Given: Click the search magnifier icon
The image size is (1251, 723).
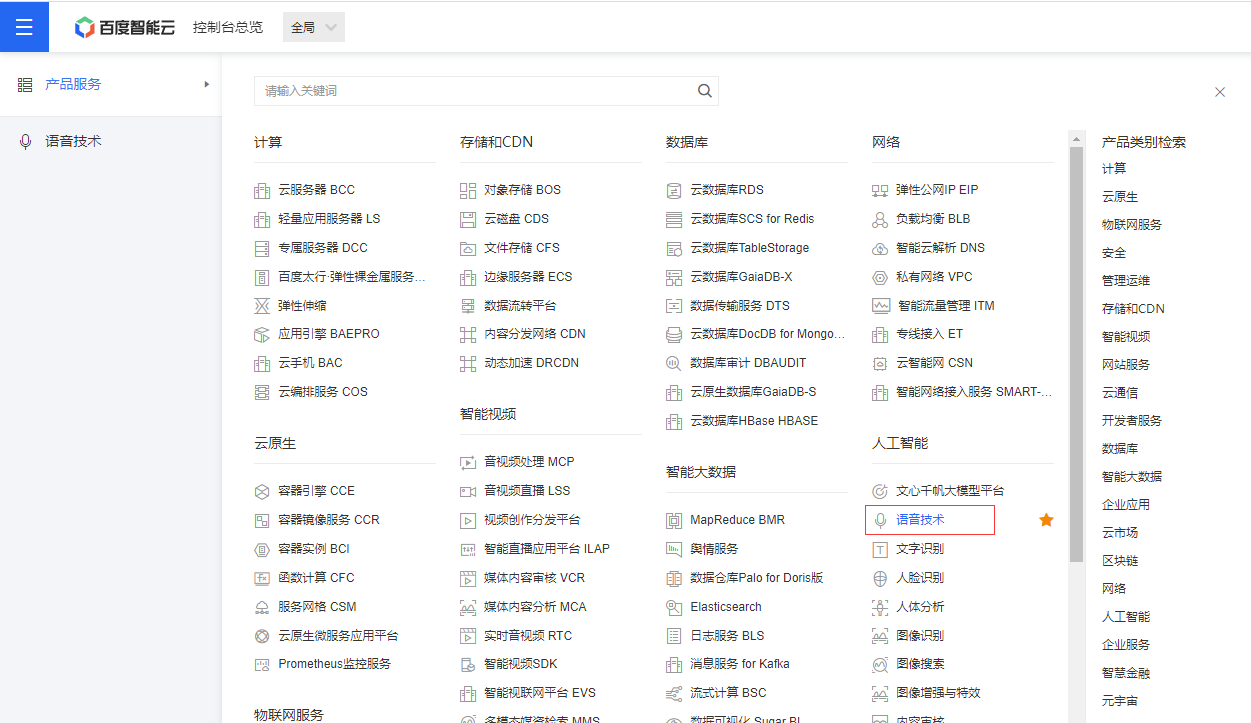Looking at the screenshot, I should point(705,91).
